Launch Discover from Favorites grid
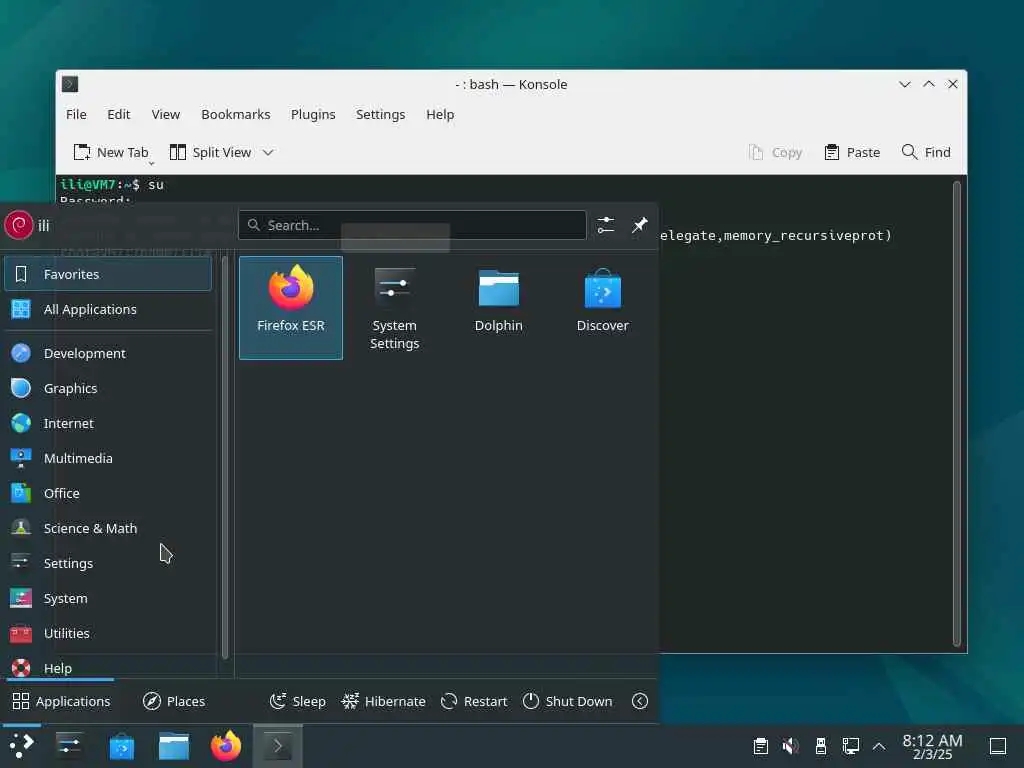This screenshot has height=768, width=1024. tap(602, 308)
